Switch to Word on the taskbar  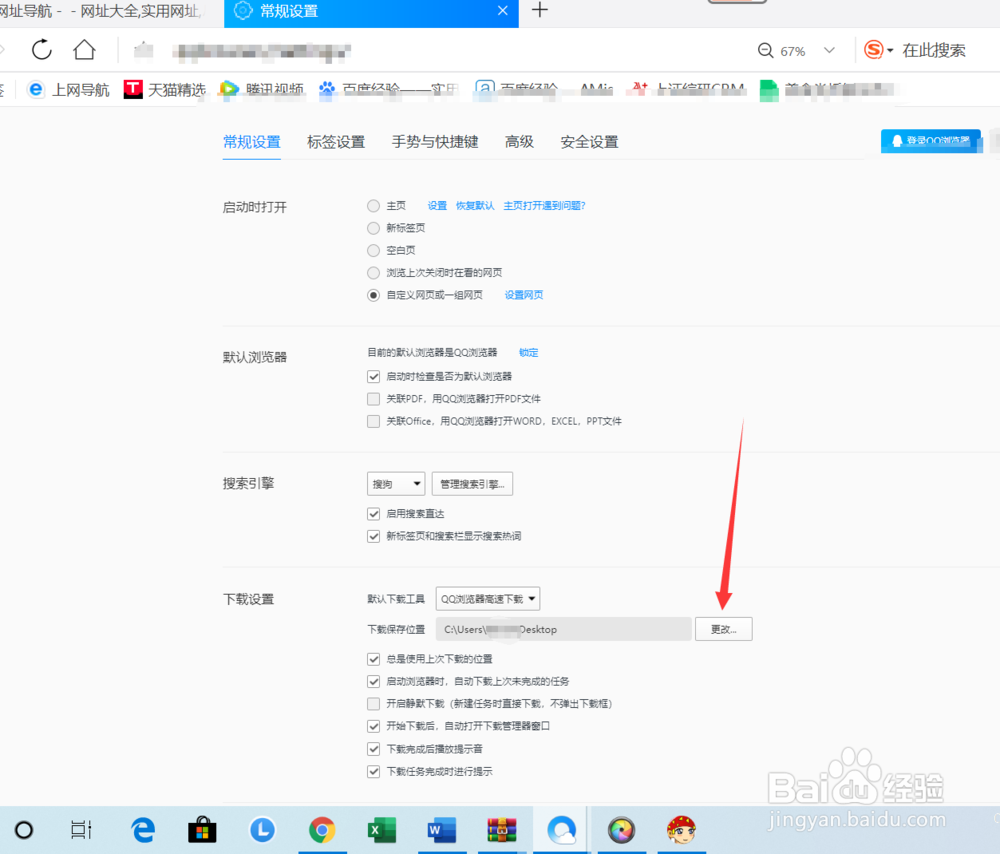click(x=441, y=830)
